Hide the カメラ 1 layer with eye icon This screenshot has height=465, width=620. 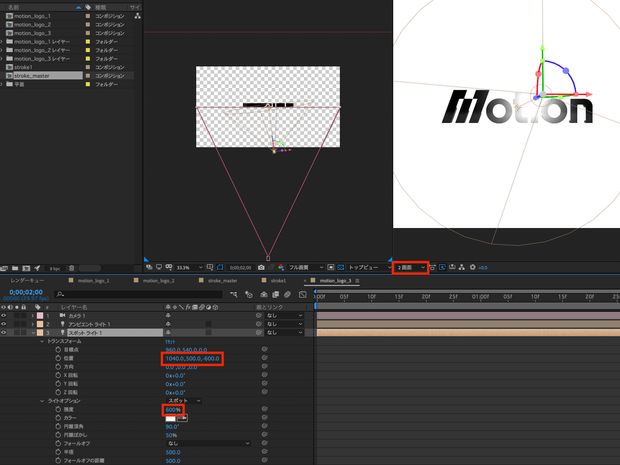(5, 315)
